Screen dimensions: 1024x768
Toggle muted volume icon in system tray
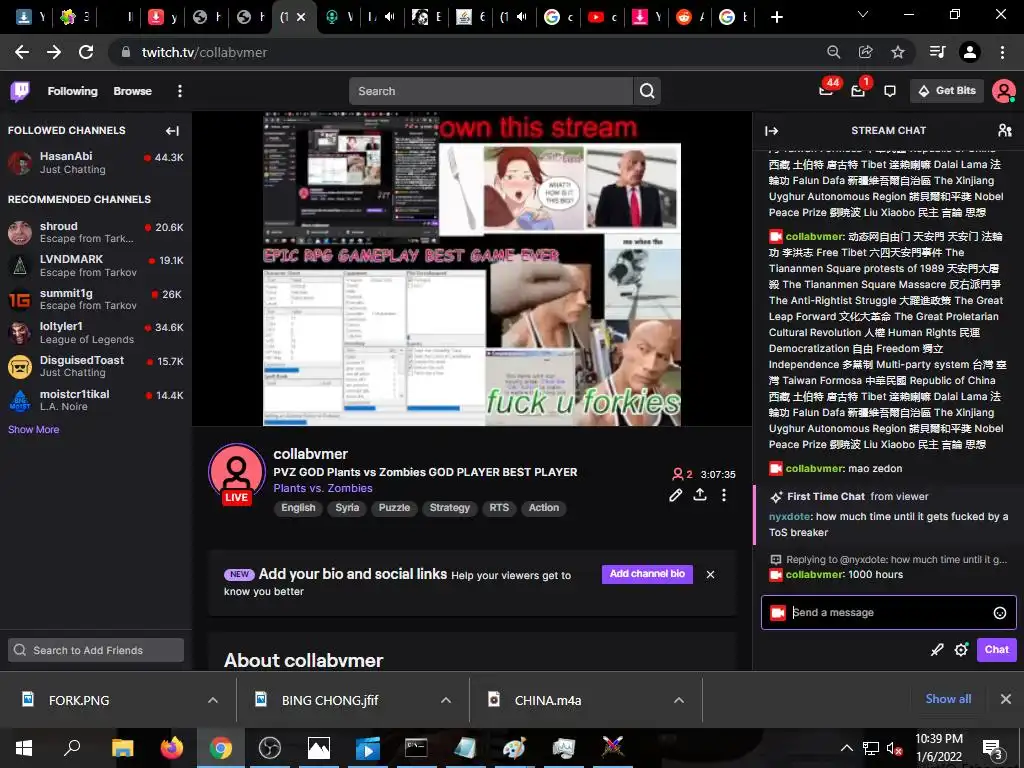click(894, 748)
